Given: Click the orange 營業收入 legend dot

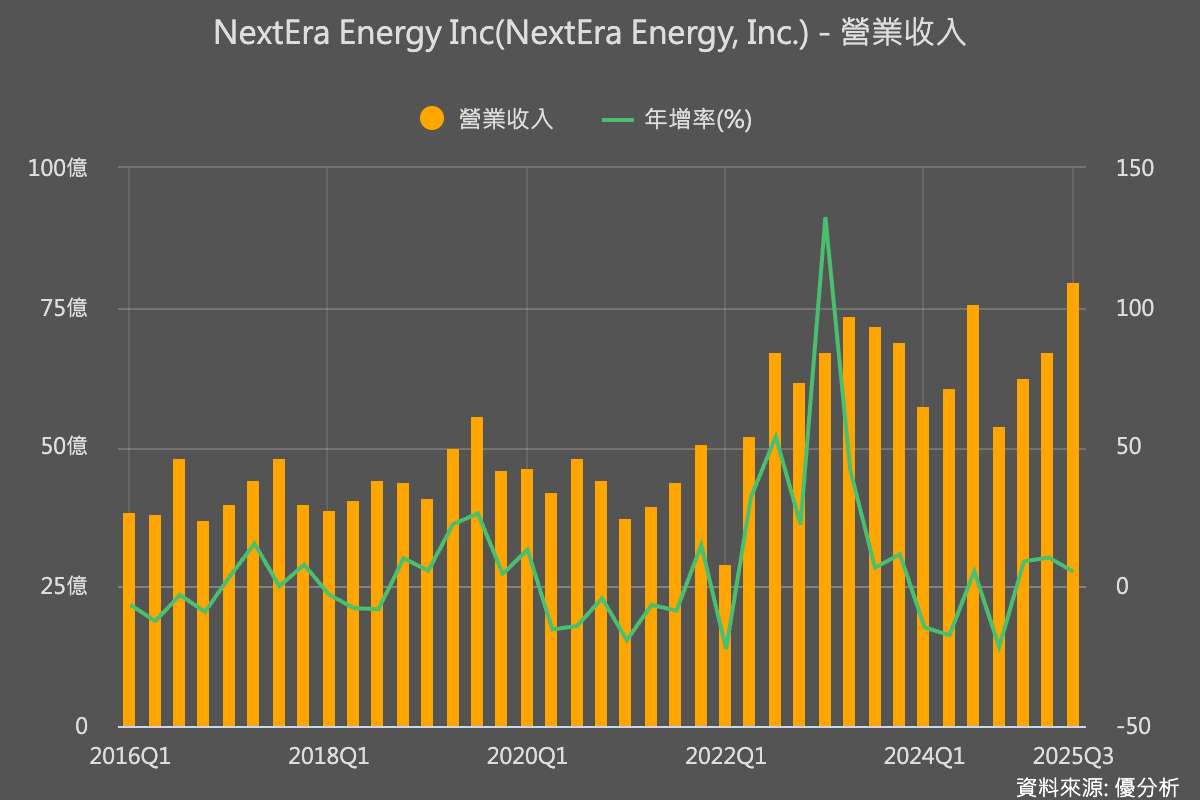Looking at the screenshot, I should pos(431,117).
